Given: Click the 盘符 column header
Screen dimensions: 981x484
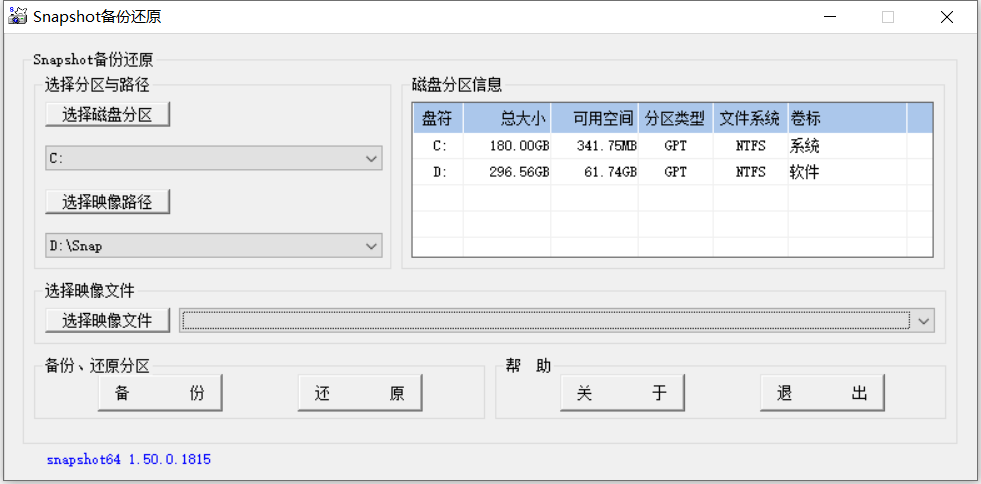Looking at the screenshot, I should [437, 119].
